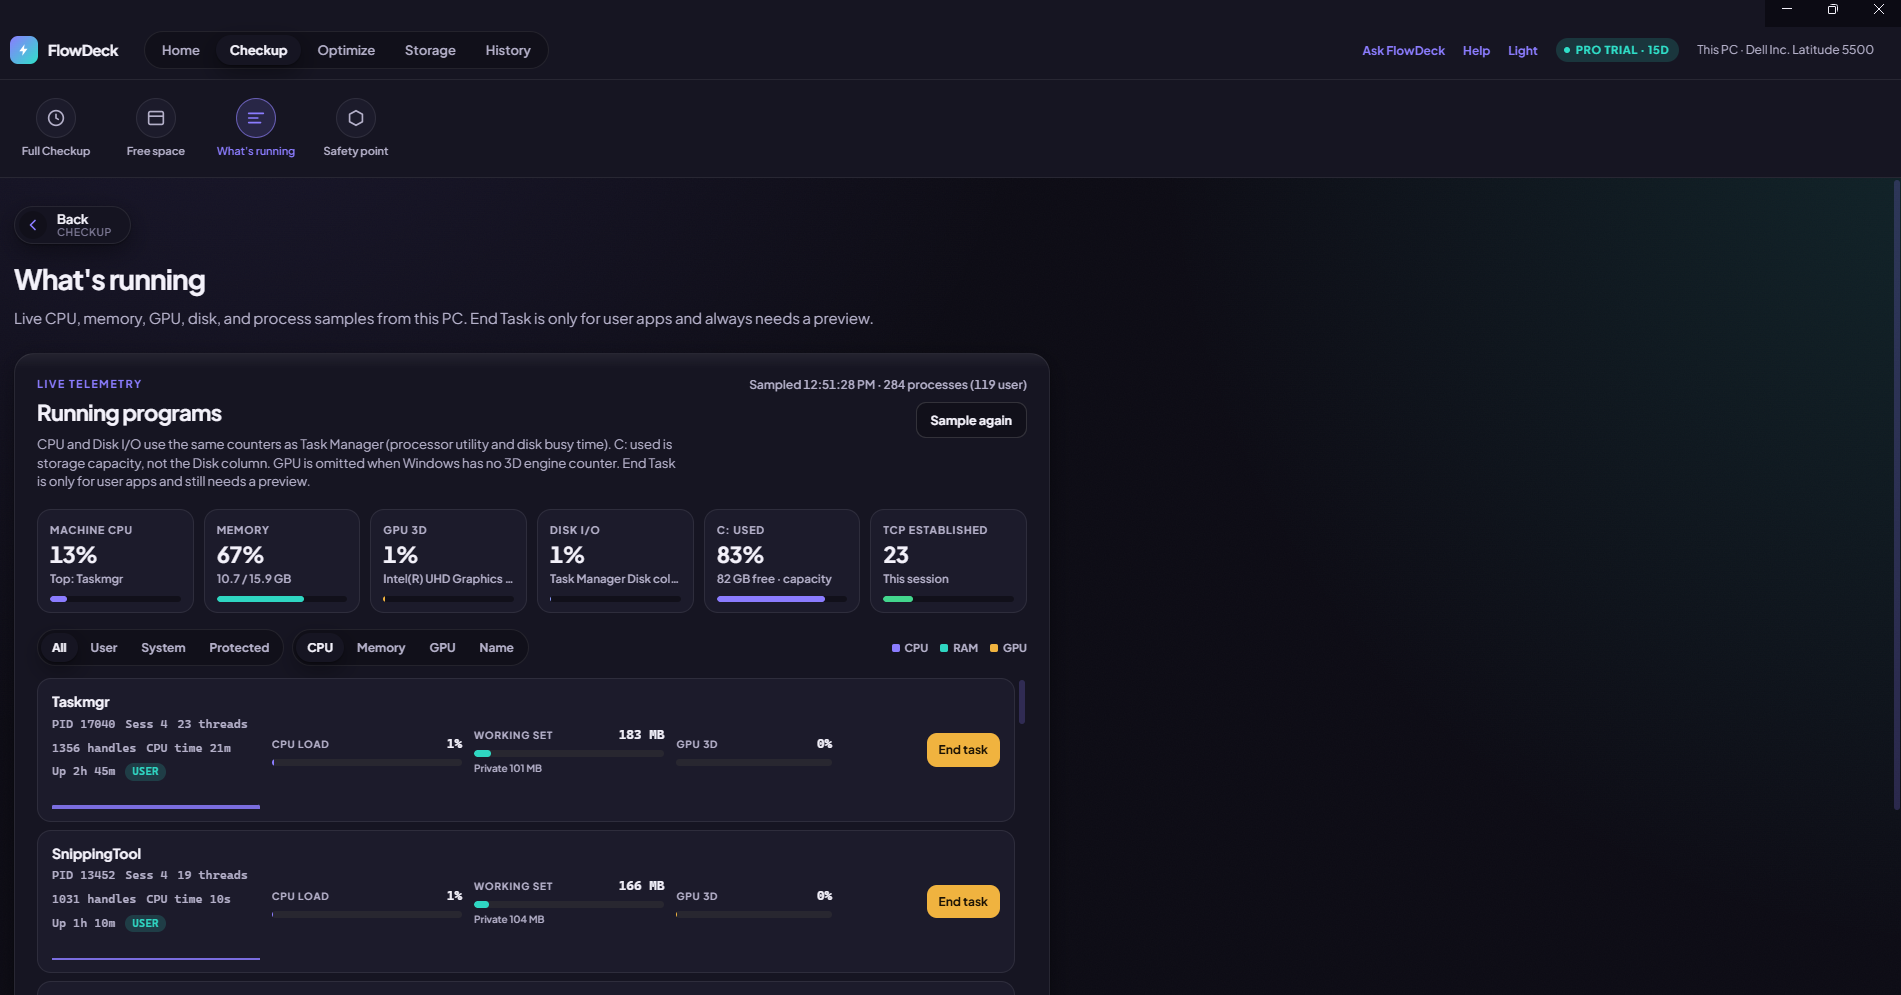Select the Checkup tab

click(258, 50)
